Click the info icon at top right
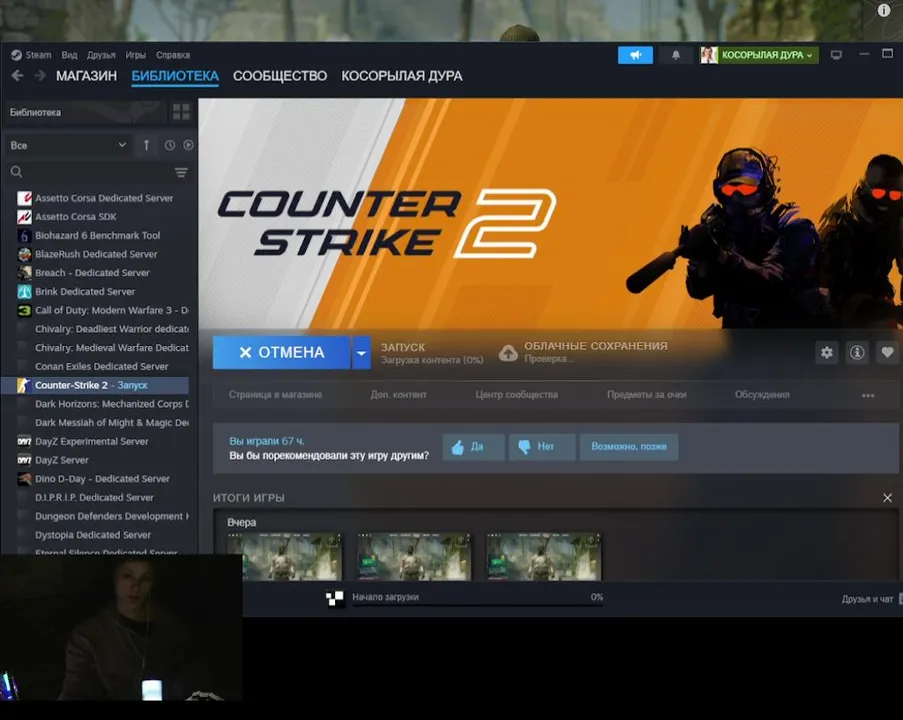The width and height of the screenshot is (903, 720). (x=883, y=10)
